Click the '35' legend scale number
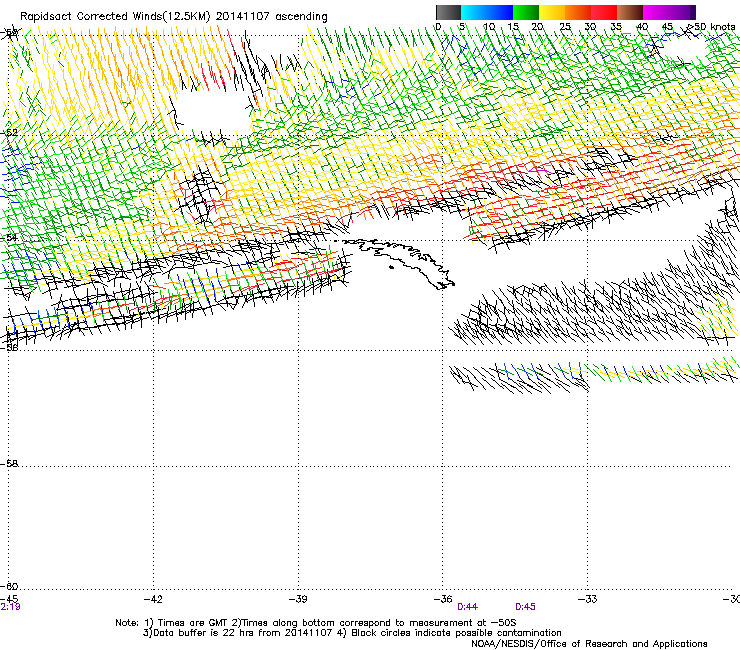Viewport: 740px width, 650px height. [x=616, y=27]
